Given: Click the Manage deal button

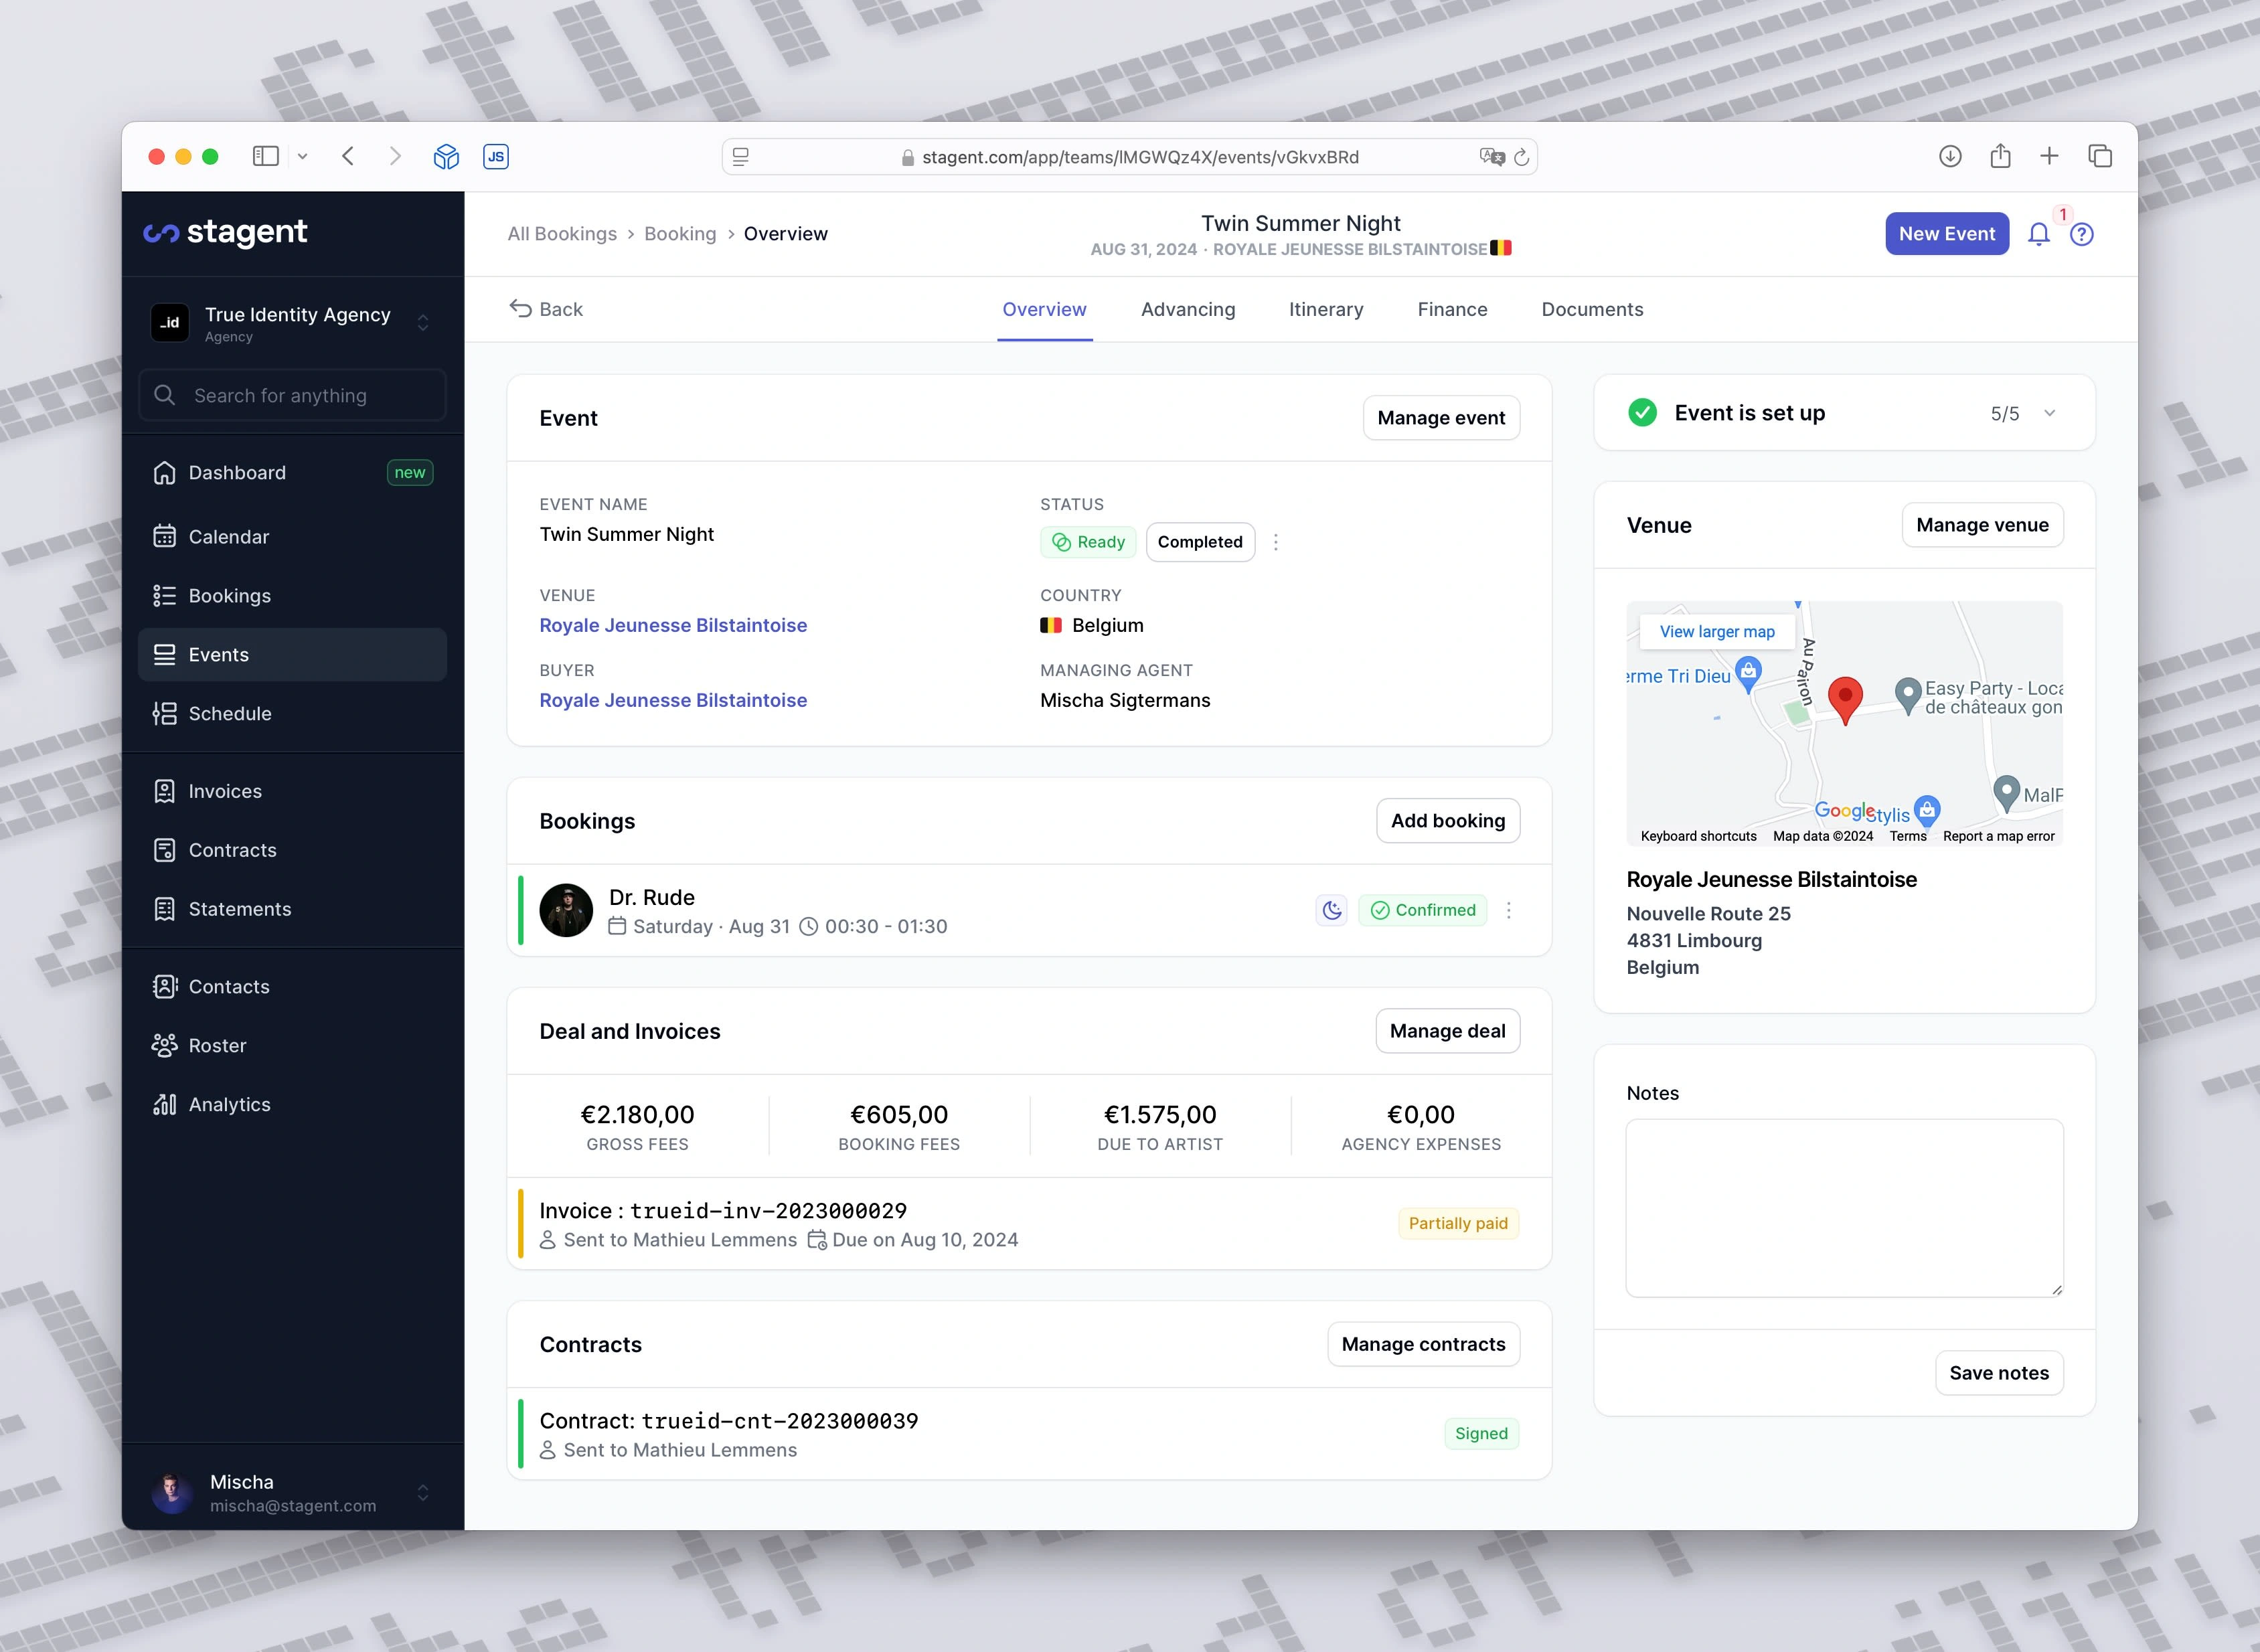Looking at the screenshot, I should tap(1446, 1031).
